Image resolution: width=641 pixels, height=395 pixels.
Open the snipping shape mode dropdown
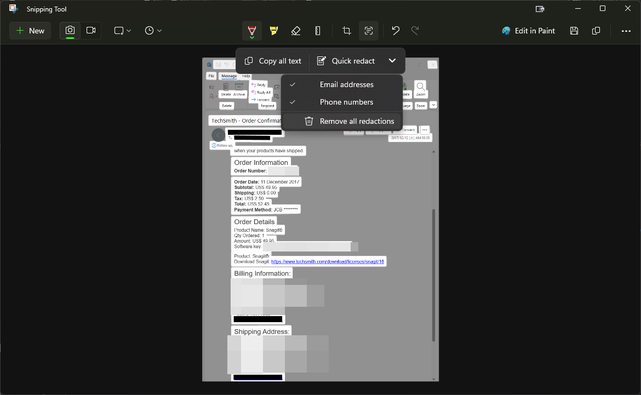point(122,31)
